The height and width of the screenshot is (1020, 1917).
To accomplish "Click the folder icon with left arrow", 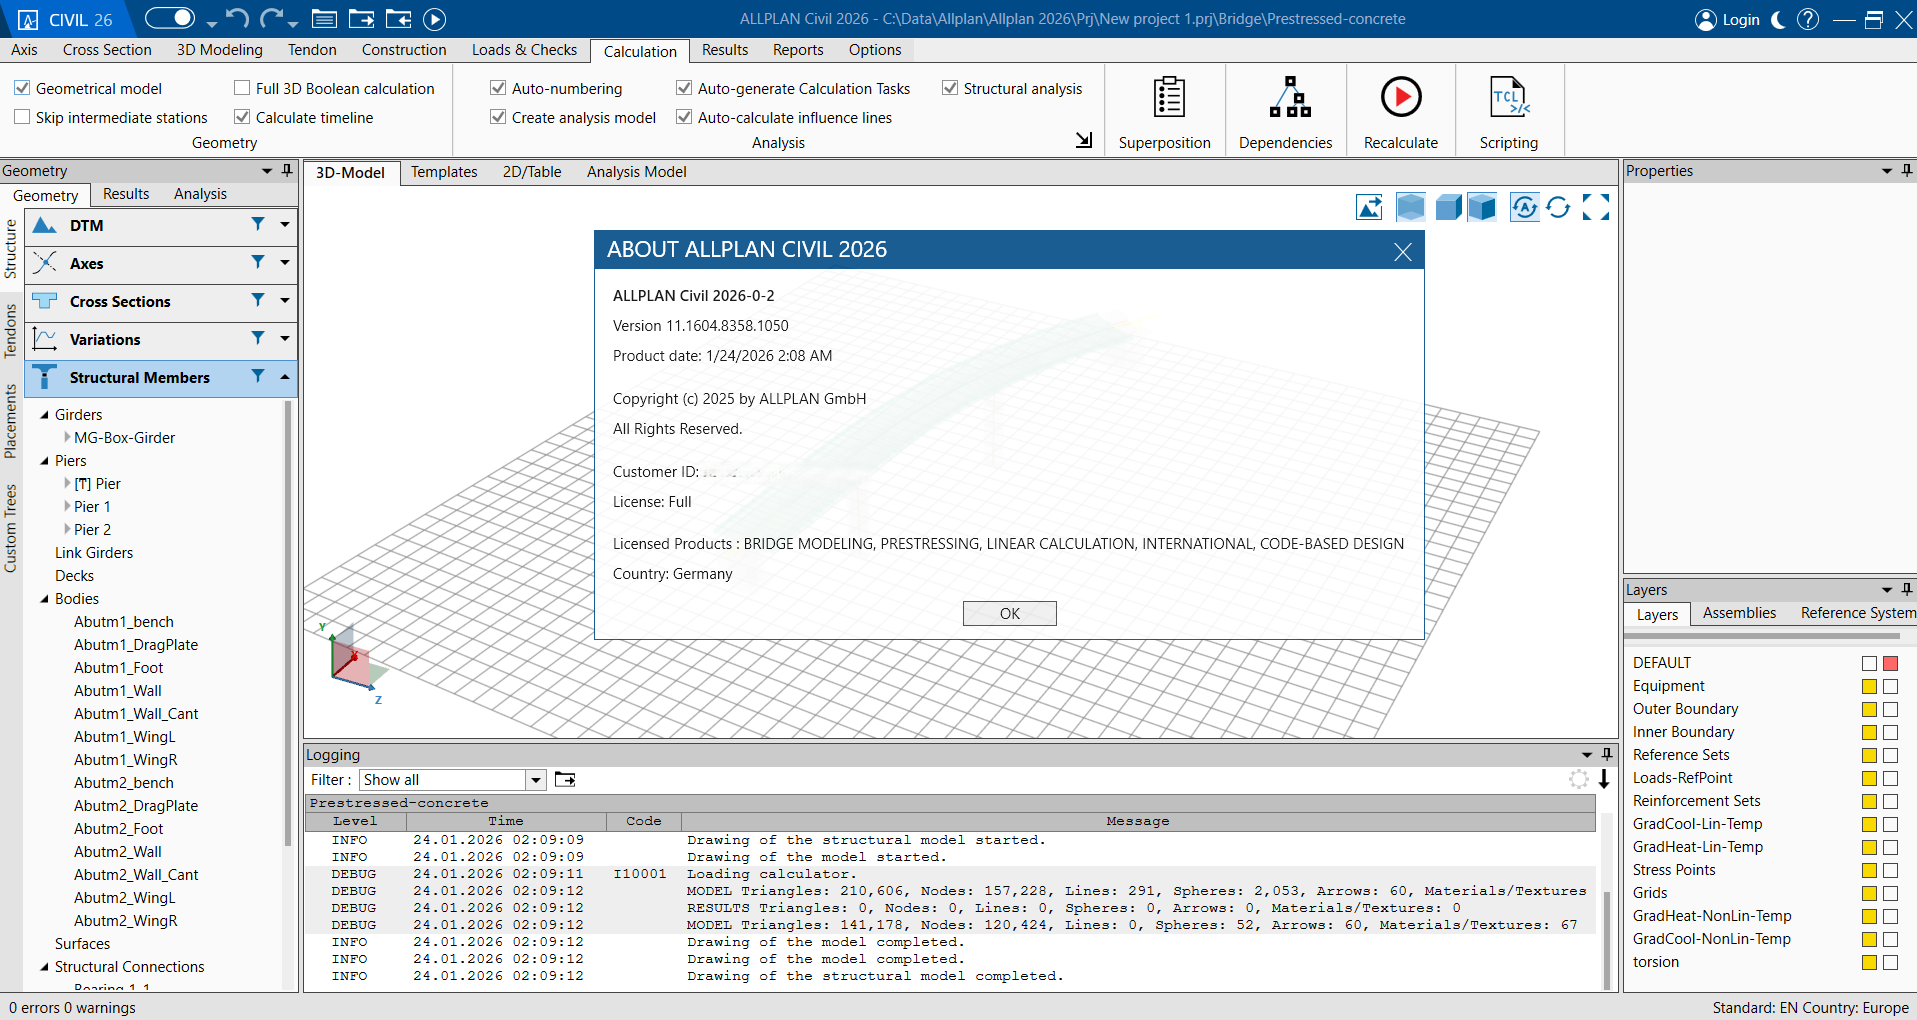I will pyautogui.click(x=398, y=19).
